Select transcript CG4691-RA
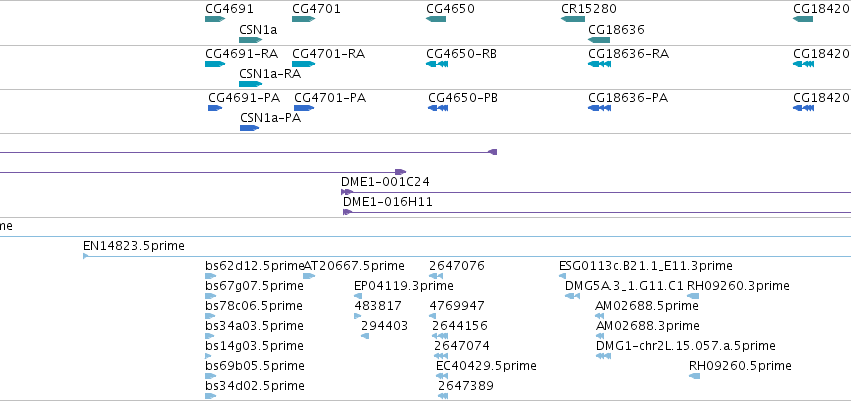 pyautogui.click(x=215, y=64)
